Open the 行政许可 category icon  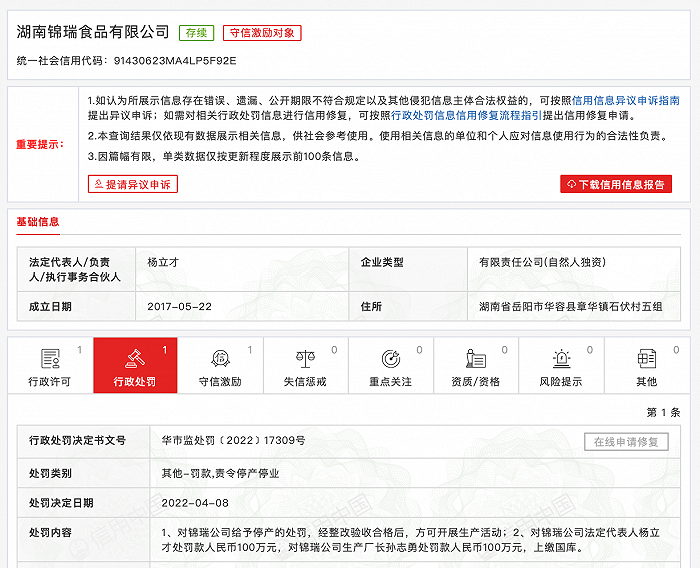point(50,358)
